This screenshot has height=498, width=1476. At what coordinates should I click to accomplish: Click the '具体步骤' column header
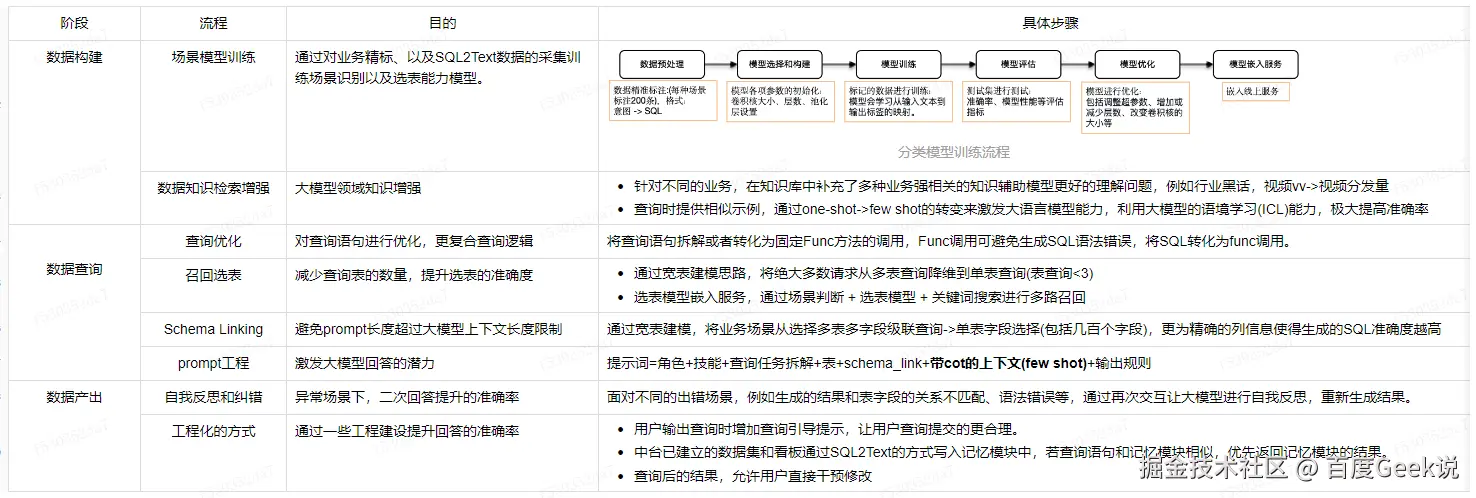[1036, 22]
